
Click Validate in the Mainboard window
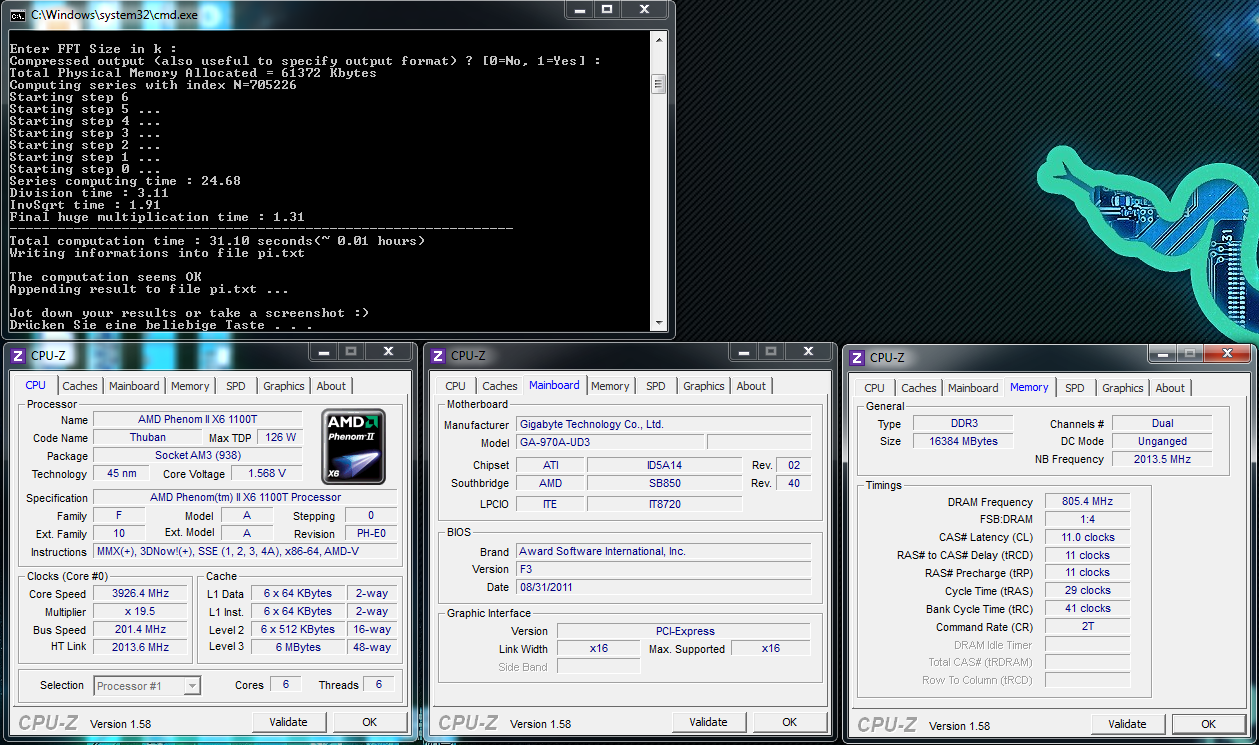(709, 722)
